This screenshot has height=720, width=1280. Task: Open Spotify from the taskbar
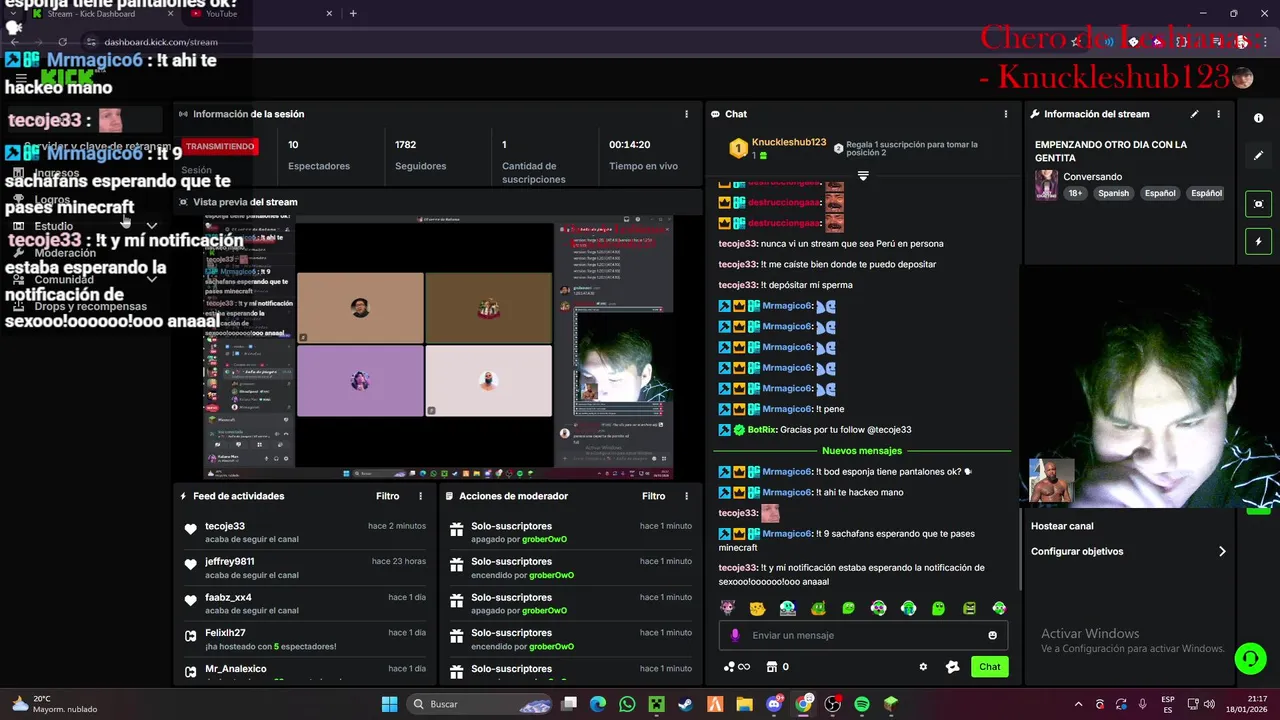click(862, 704)
